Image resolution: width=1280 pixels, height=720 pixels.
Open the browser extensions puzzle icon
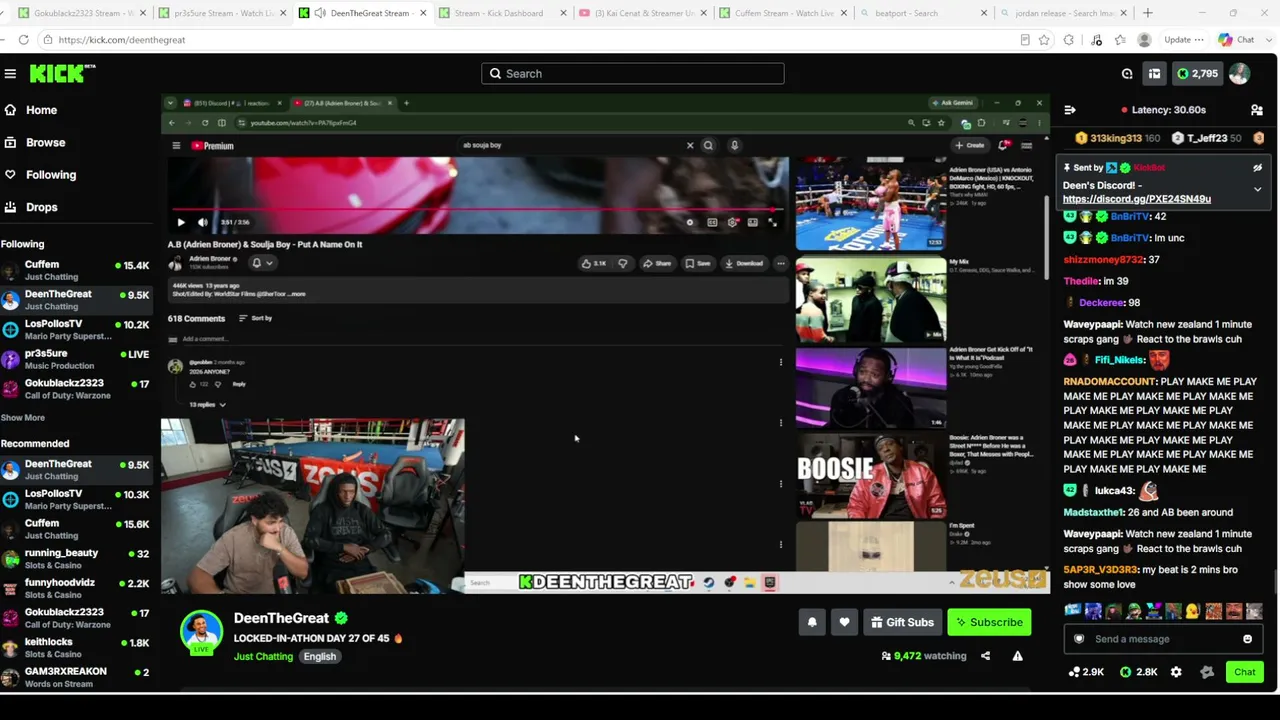click(x=1069, y=40)
